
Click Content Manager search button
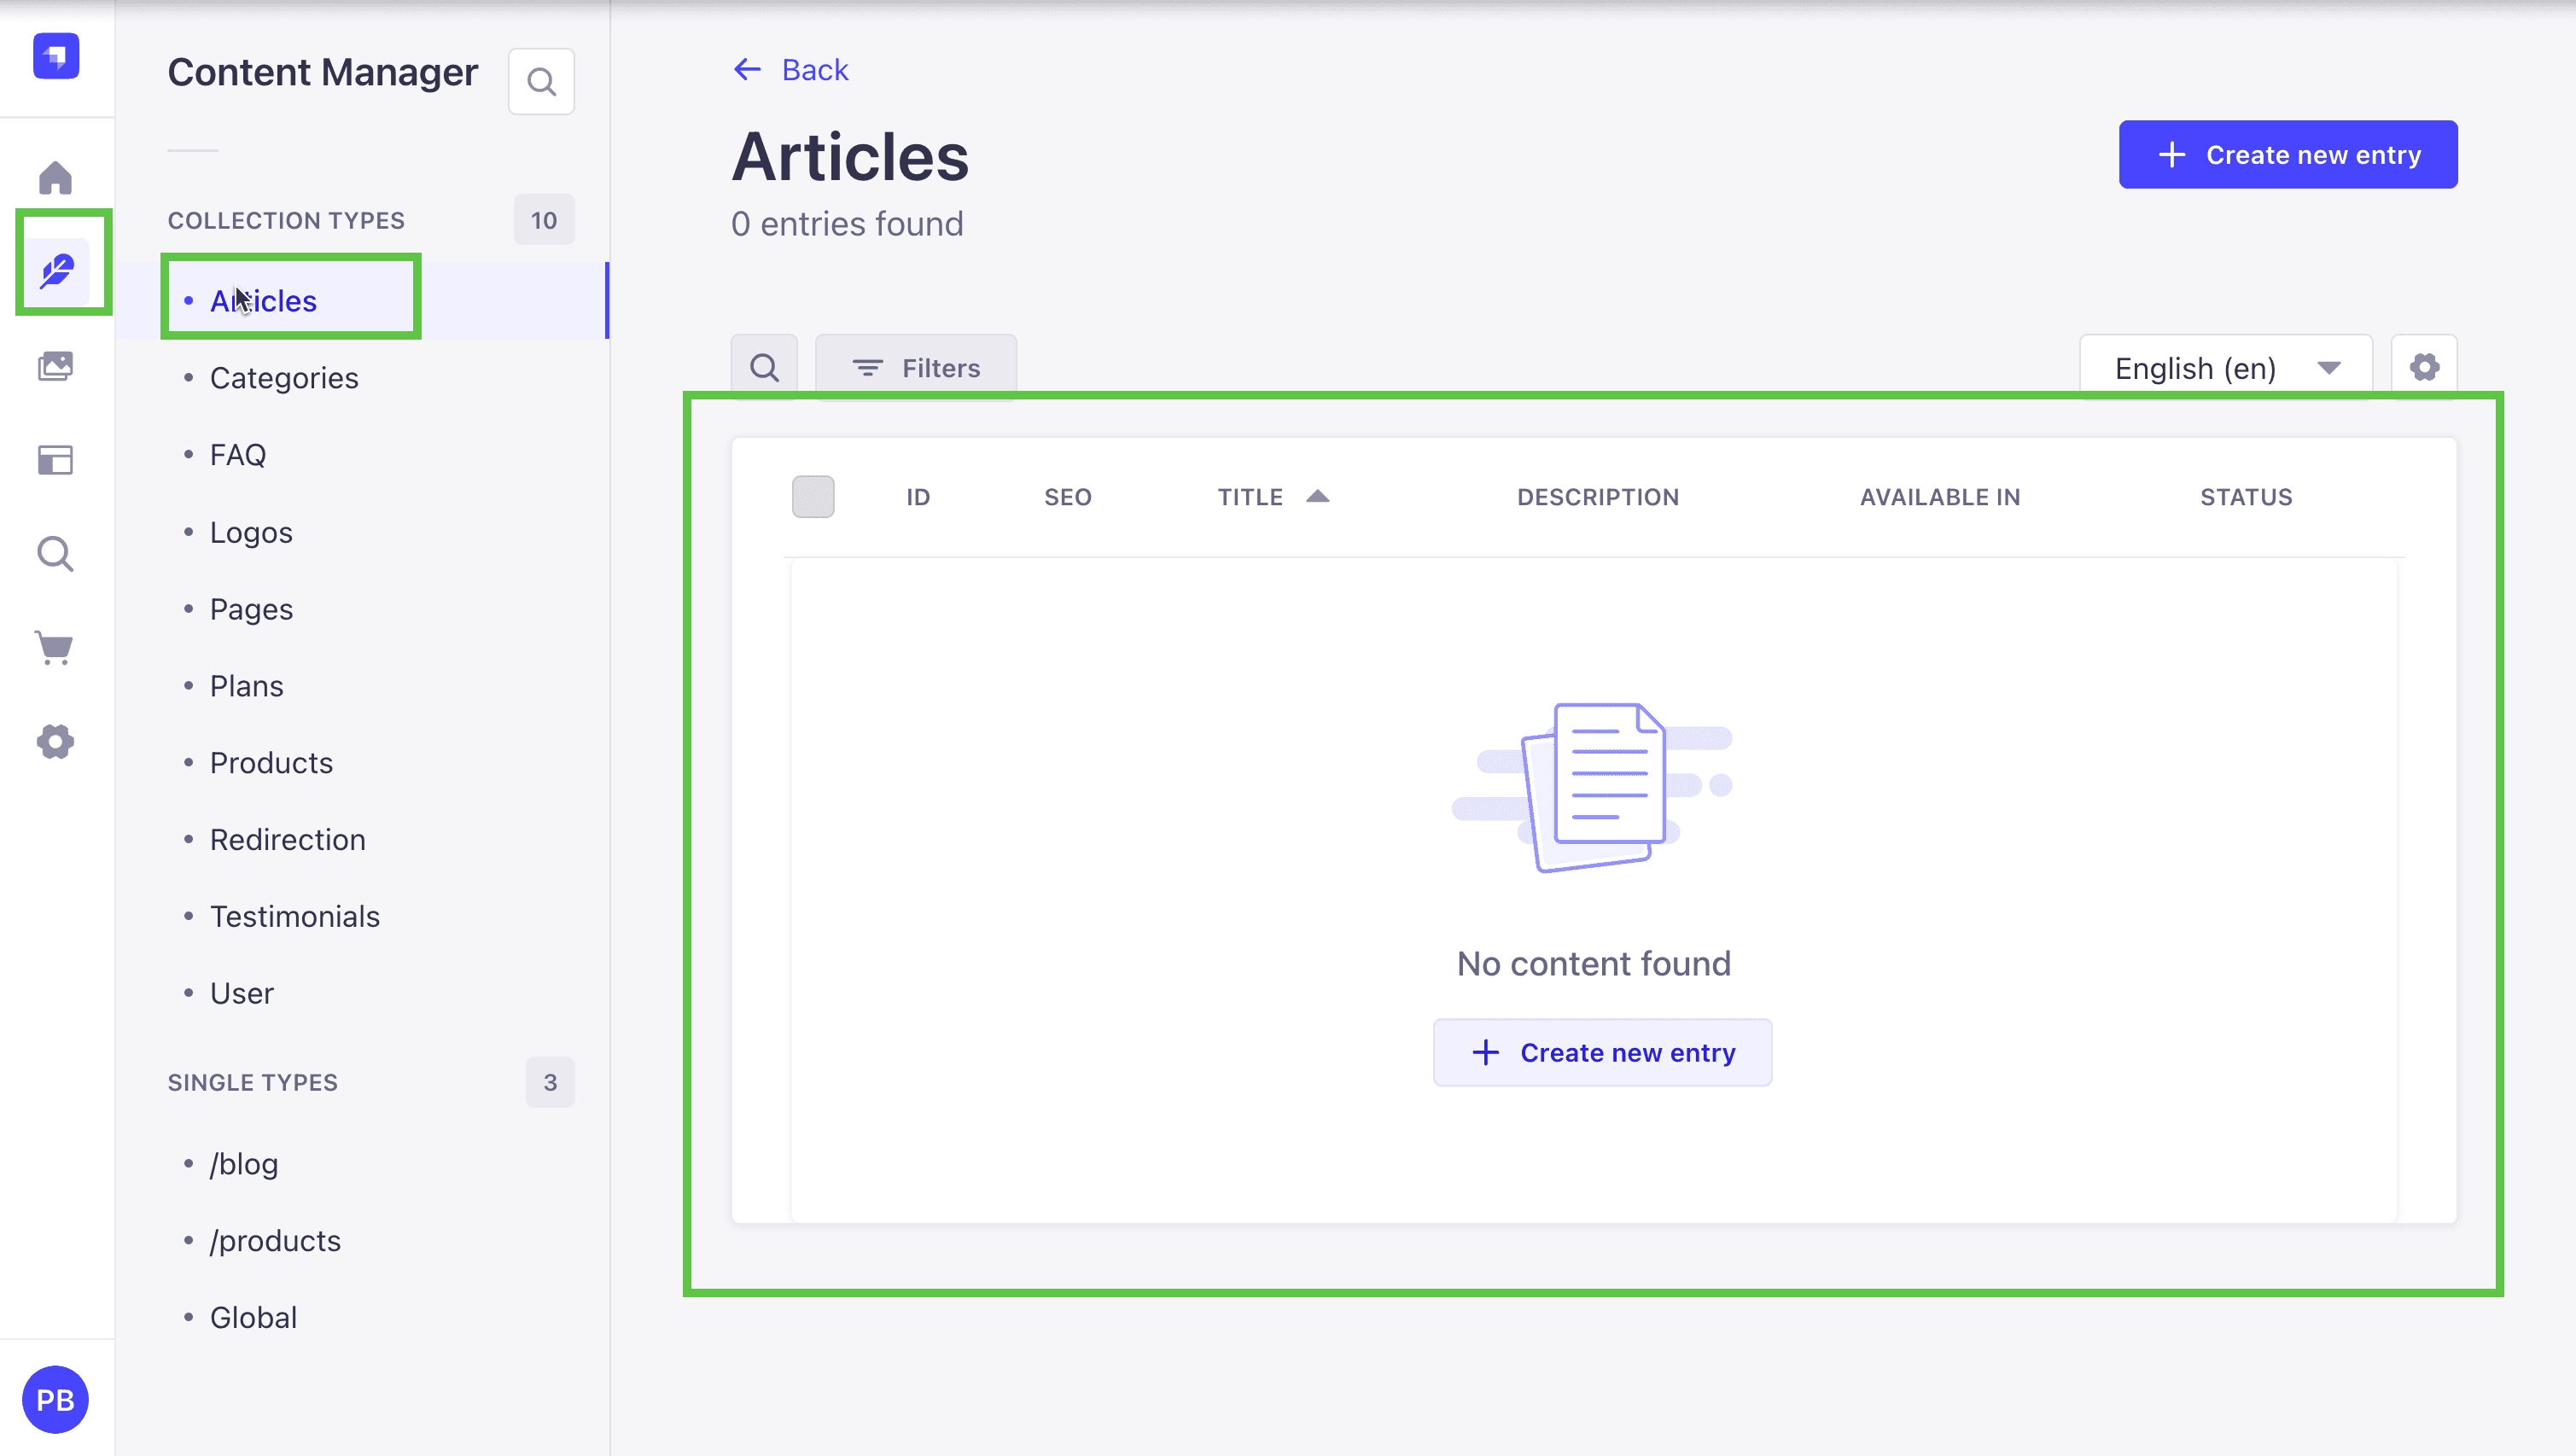point(541,82)
